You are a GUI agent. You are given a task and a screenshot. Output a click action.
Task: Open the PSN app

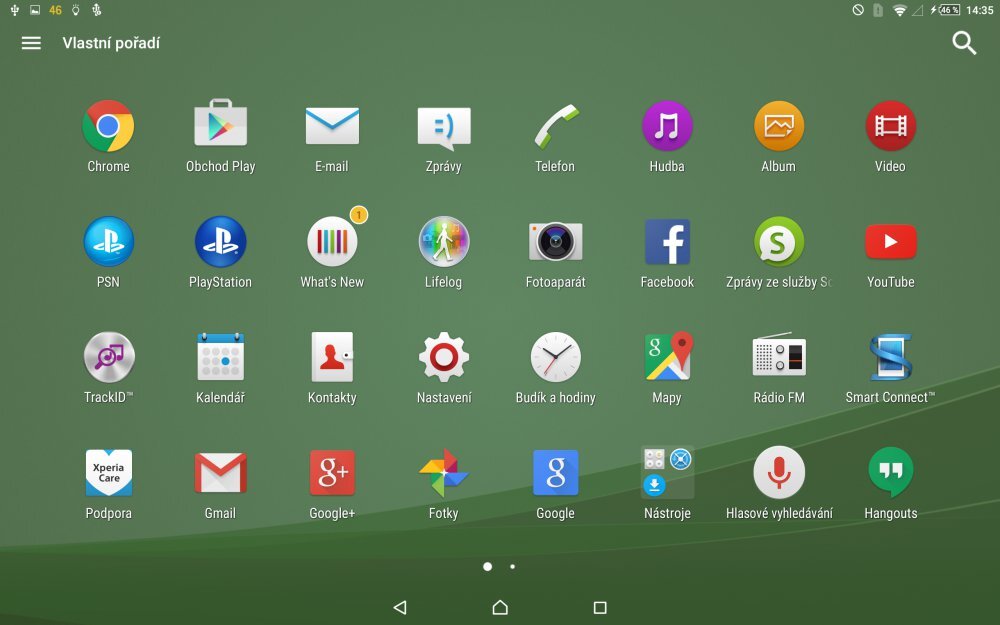click(108, 242)
